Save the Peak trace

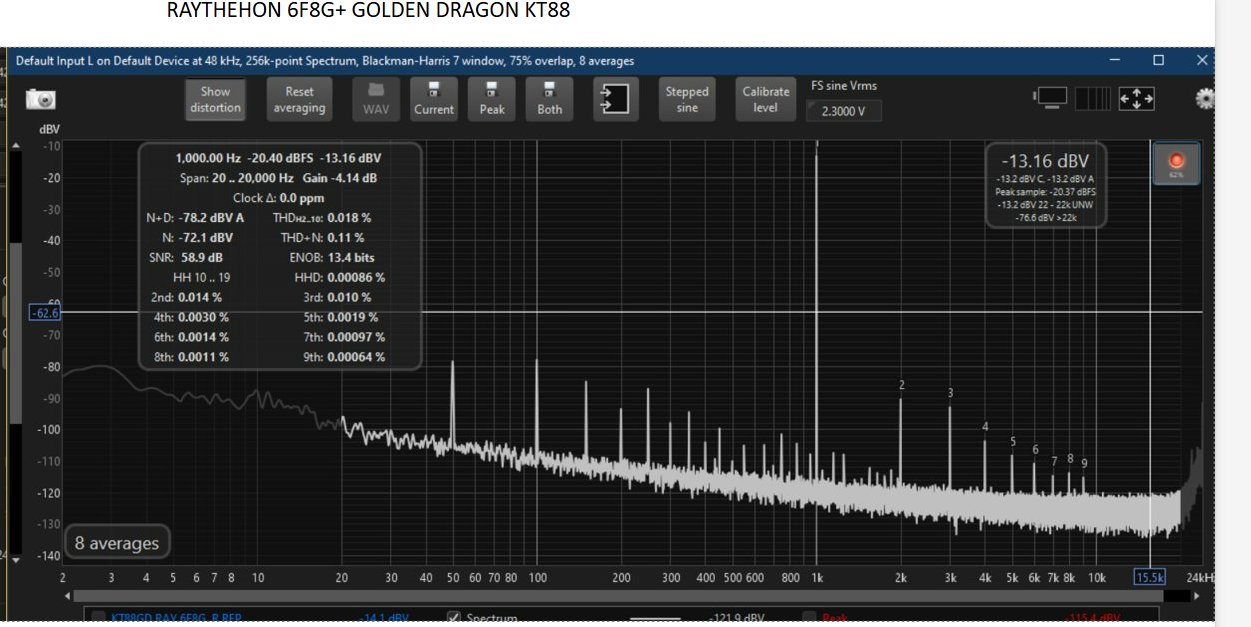[492, 99]
